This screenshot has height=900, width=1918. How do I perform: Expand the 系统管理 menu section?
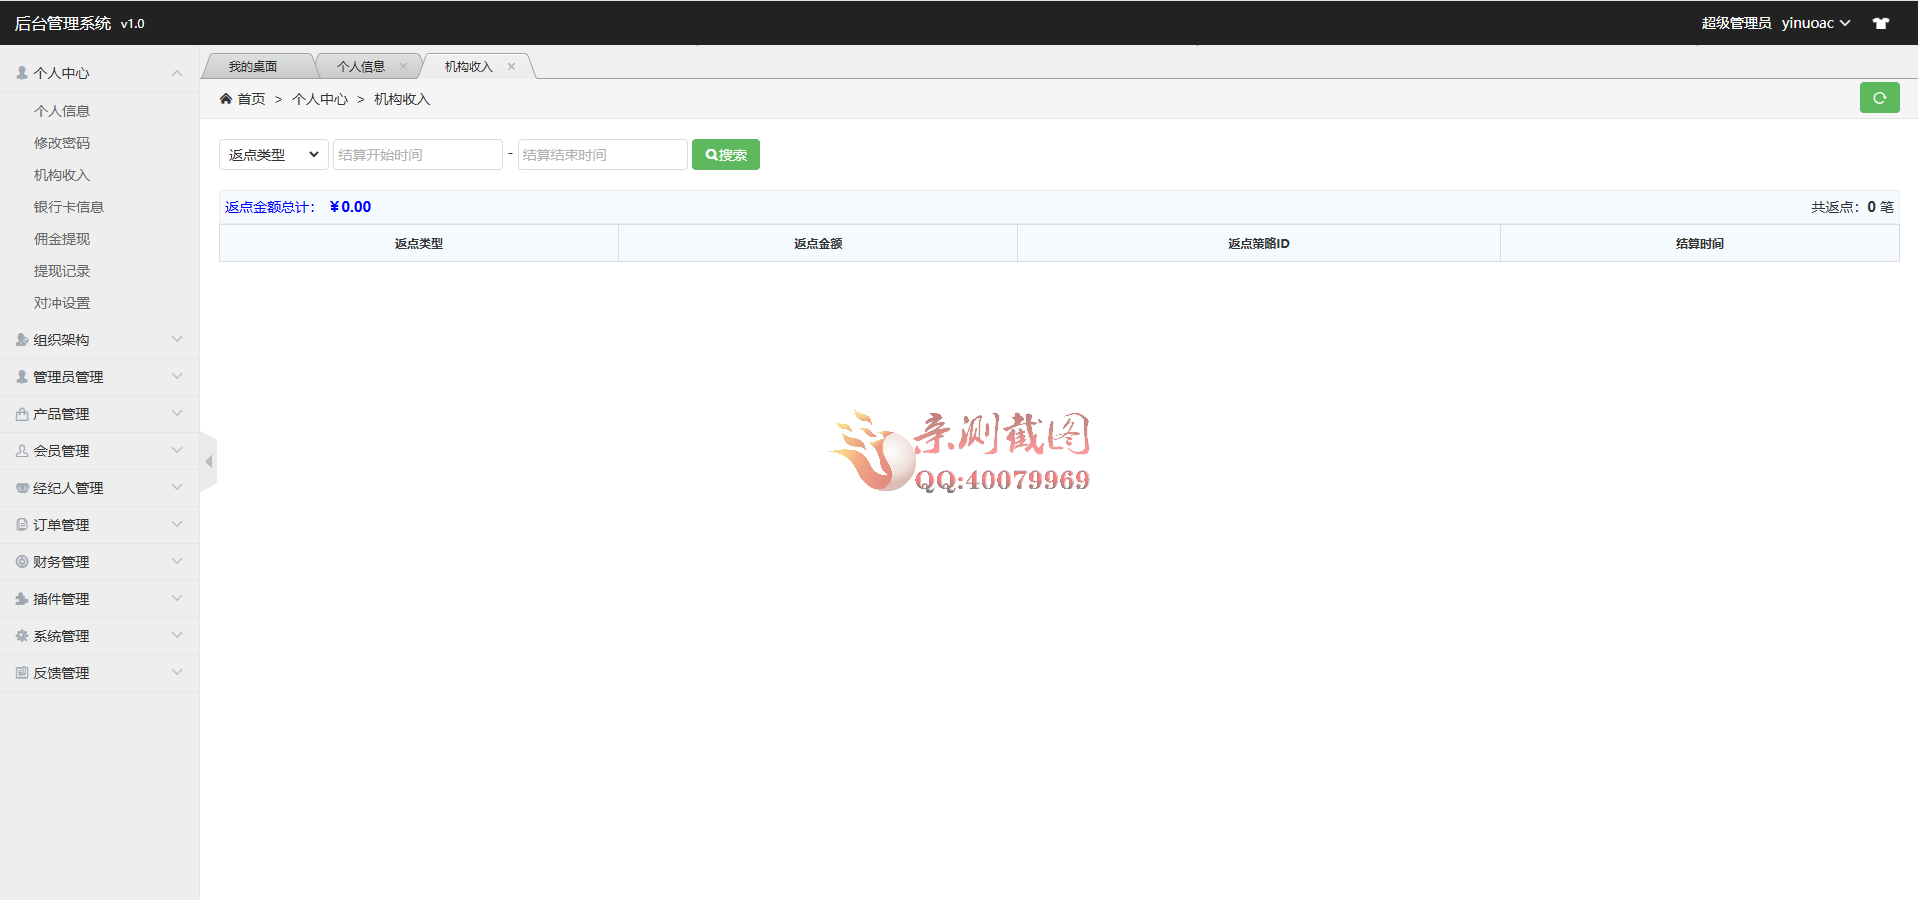tap(99, 636)
